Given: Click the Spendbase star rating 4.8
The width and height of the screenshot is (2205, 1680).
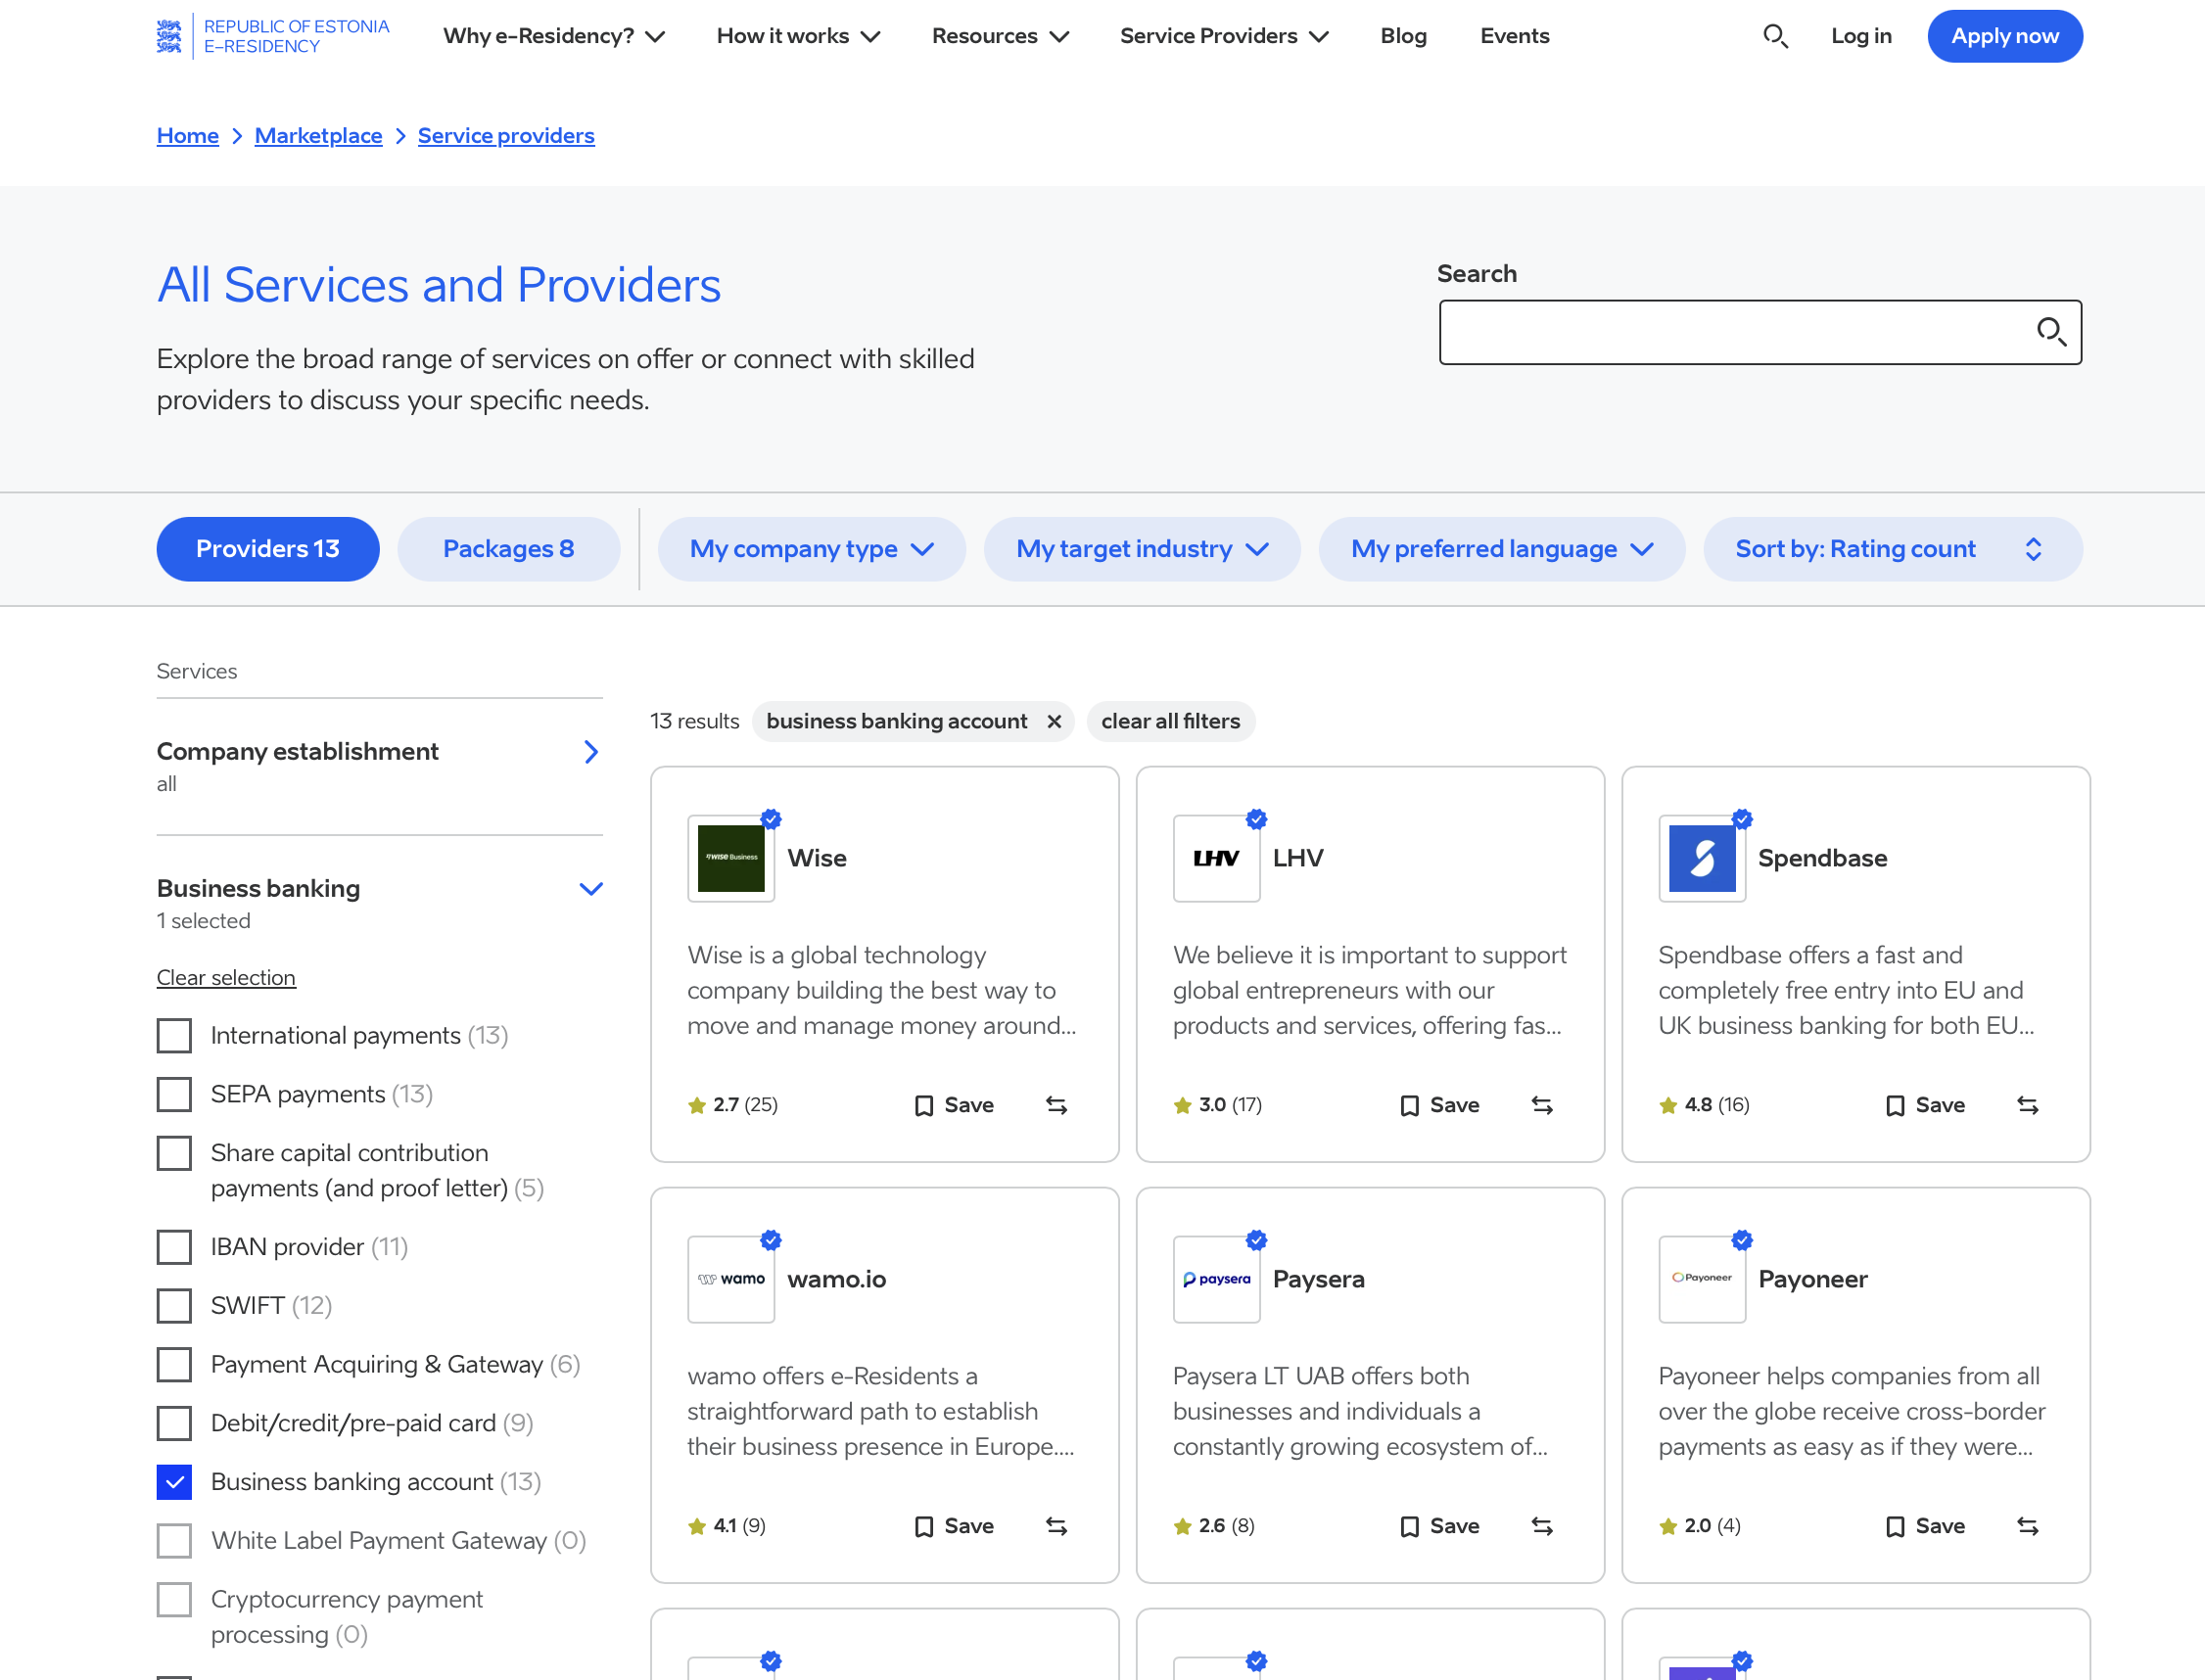Looking at the screenshot, I should tap(1704, 1105).
